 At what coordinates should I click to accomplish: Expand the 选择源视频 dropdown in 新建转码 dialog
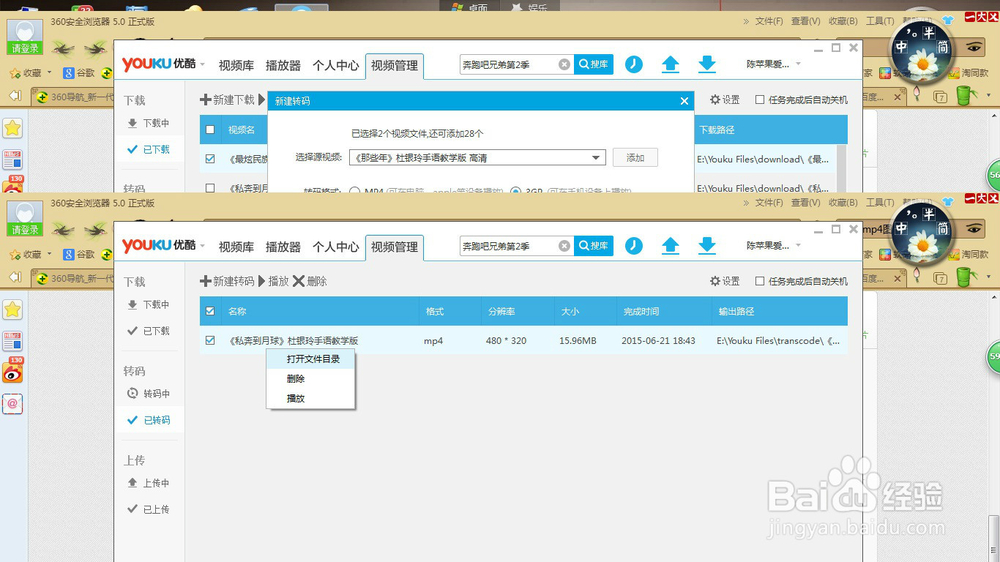(596, 158)
